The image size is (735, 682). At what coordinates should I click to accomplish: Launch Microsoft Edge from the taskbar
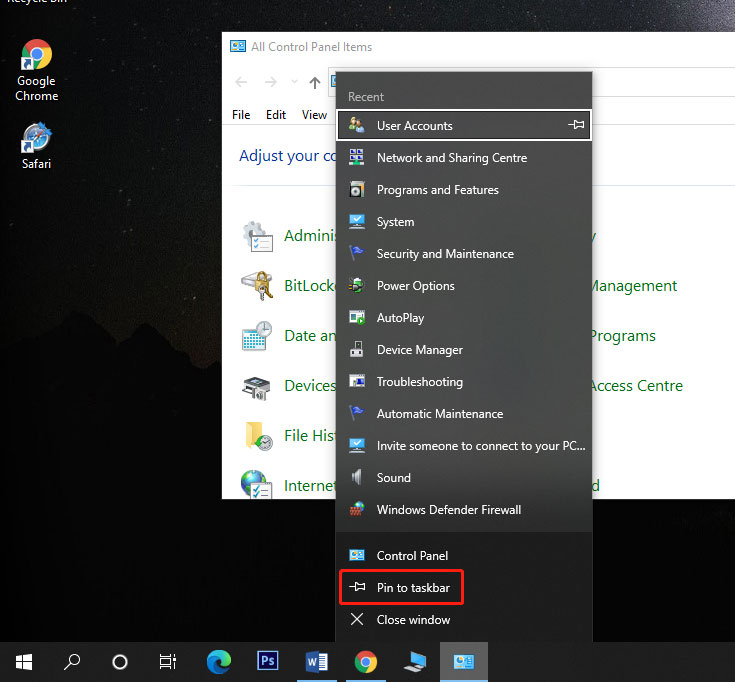[219, 662]
